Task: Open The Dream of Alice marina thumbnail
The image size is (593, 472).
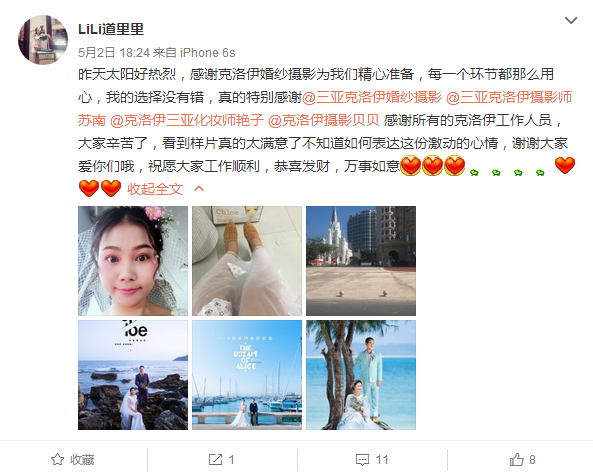Action: 247,375
